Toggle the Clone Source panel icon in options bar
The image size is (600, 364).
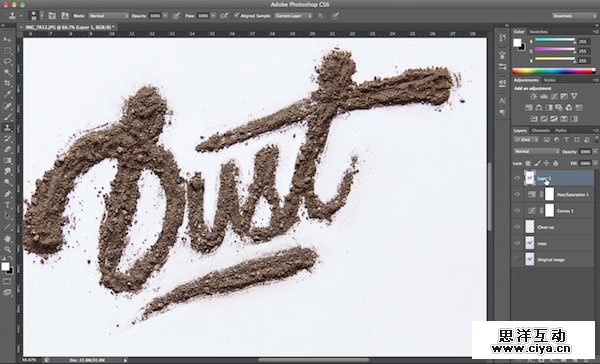pos(65,16)
